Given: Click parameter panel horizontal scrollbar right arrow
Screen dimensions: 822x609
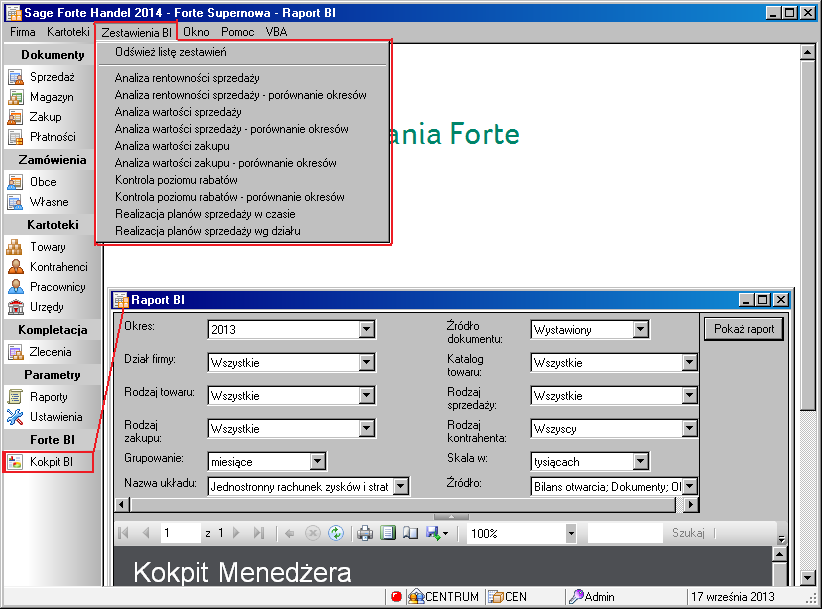Looking at the screenshot, I should (691, 505).
